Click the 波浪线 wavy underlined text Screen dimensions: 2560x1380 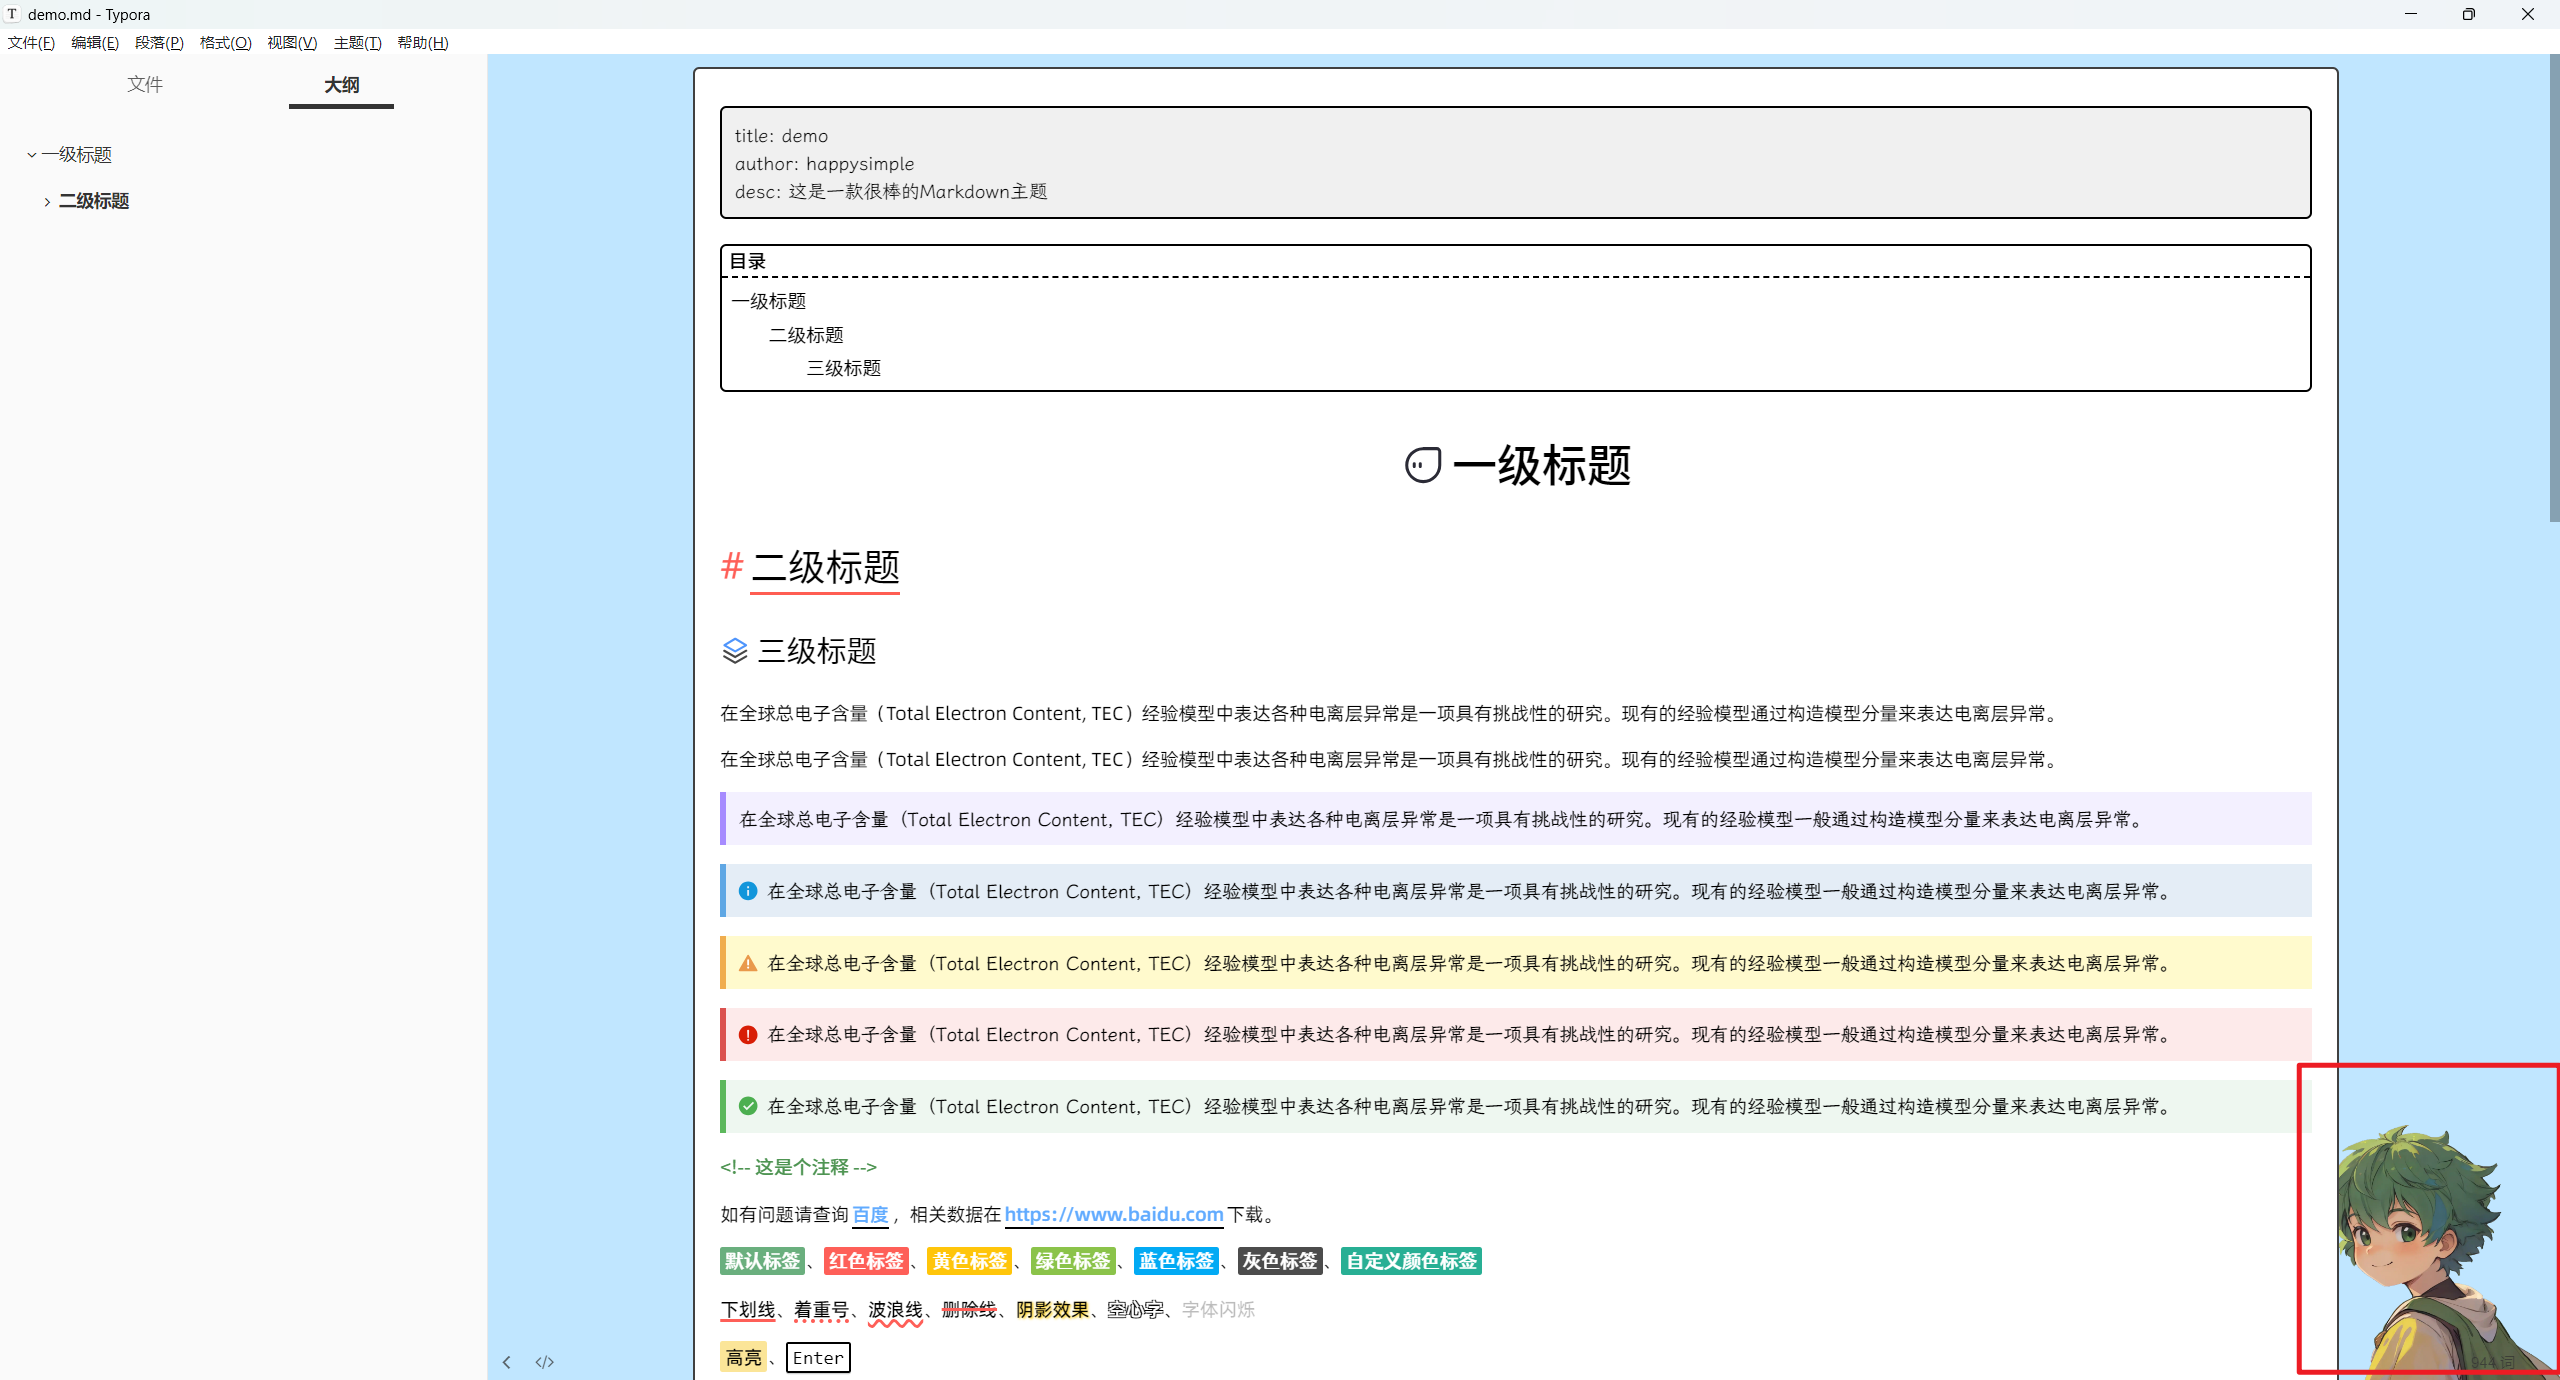pos(895,1310)
